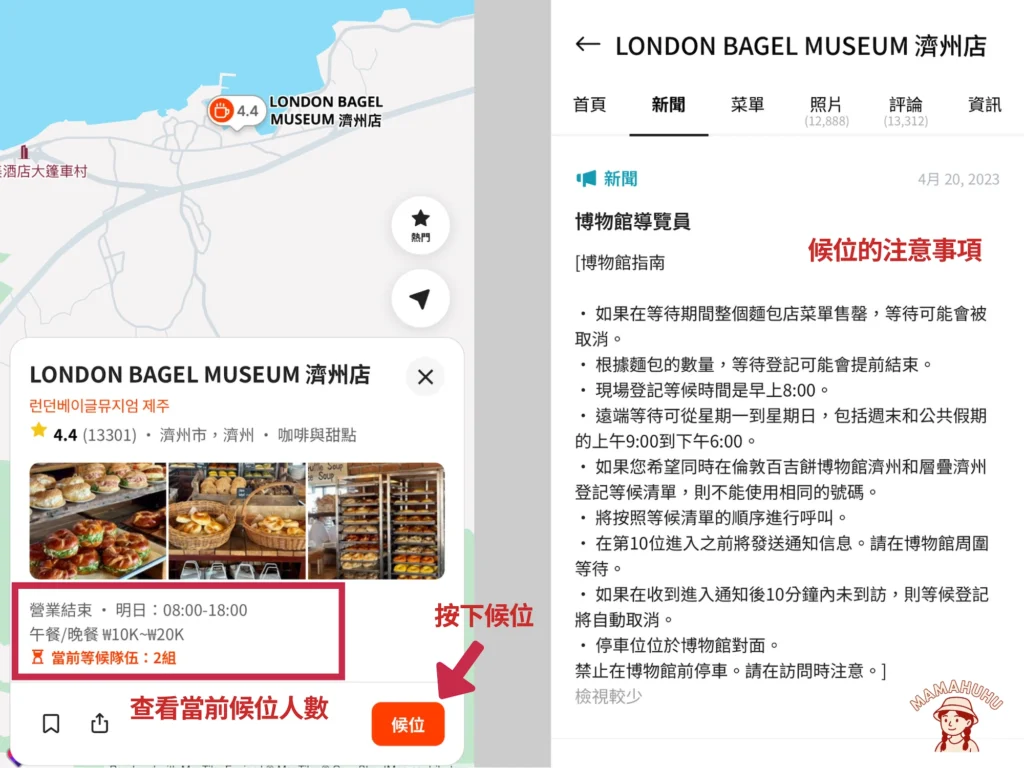Select the 熱門 star button on the map
Viewport: 1024px width, 768px height.
pyautogui.click(x=420, y=222)
